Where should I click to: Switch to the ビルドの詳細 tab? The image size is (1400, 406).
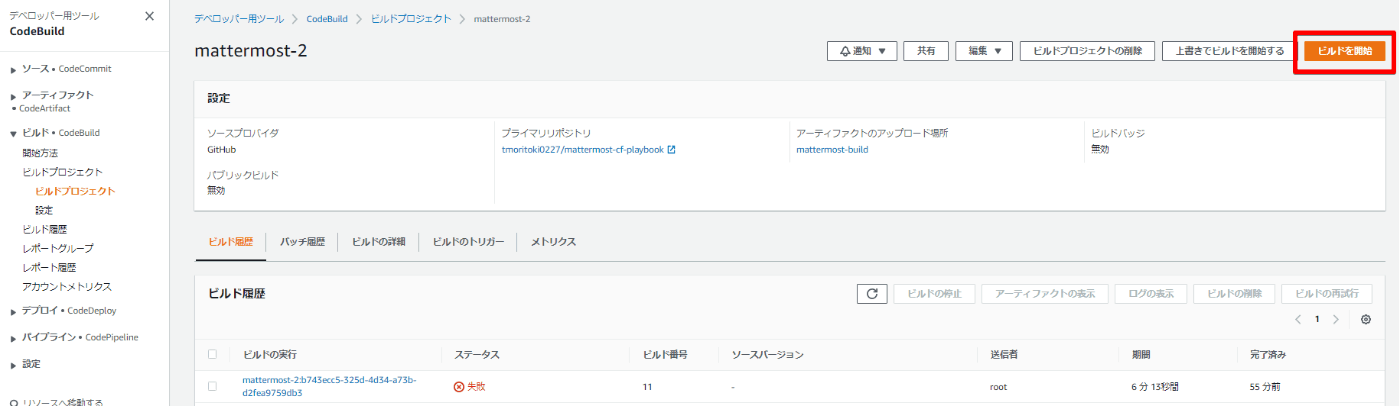point(378,242)
